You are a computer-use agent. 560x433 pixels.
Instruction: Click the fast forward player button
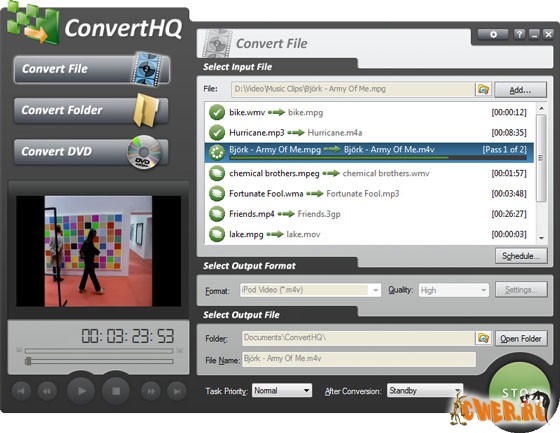pyautogui.click(x=151, y=391)
